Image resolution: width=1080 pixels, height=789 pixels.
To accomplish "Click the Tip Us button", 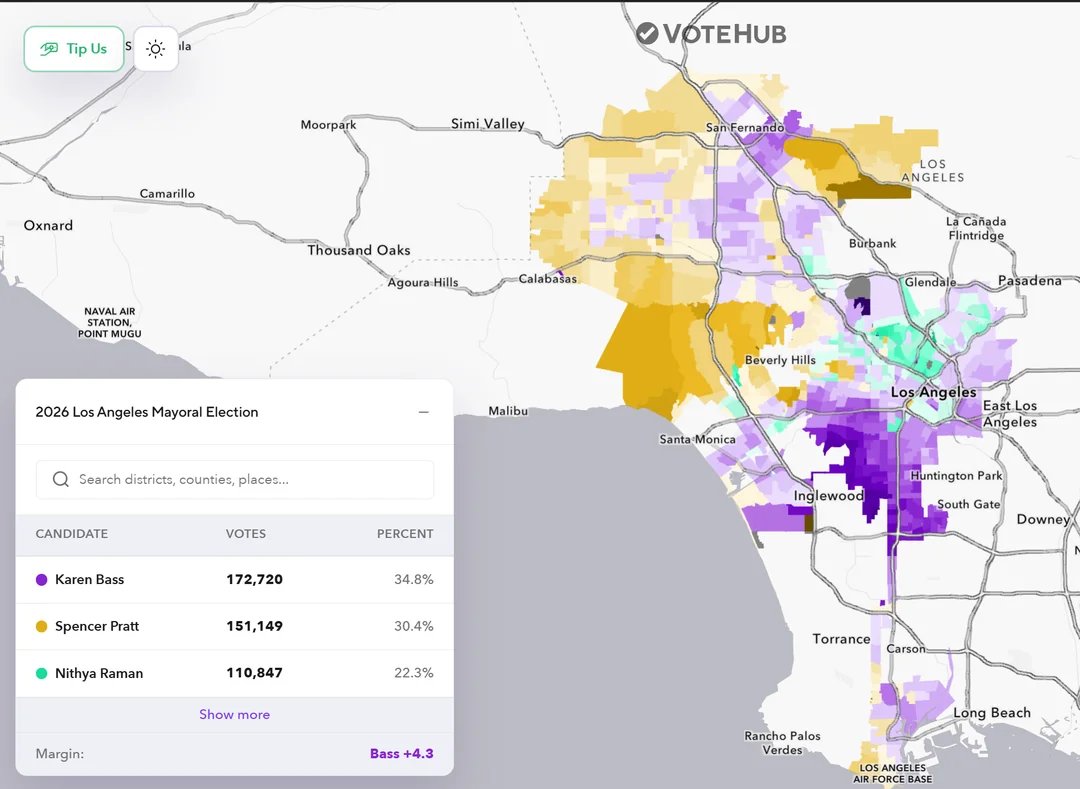I will click(74, 49).
